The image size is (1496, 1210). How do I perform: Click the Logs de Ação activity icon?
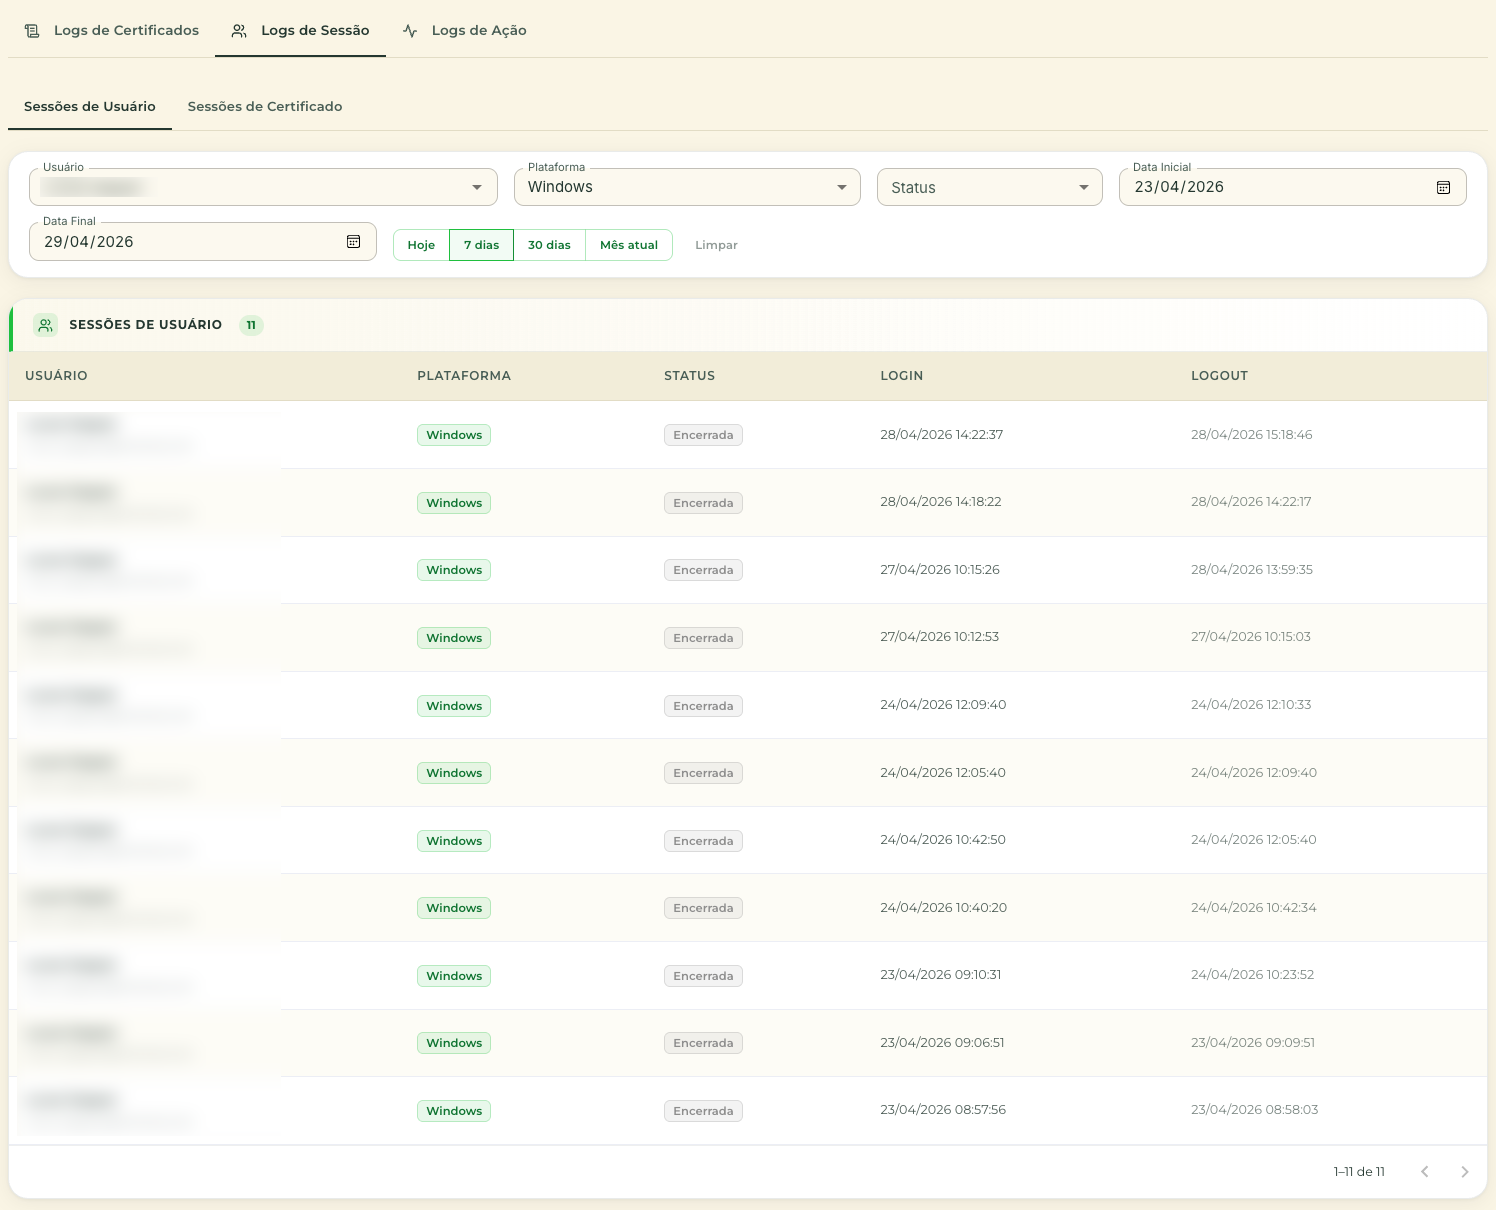[x=410, y=31]
